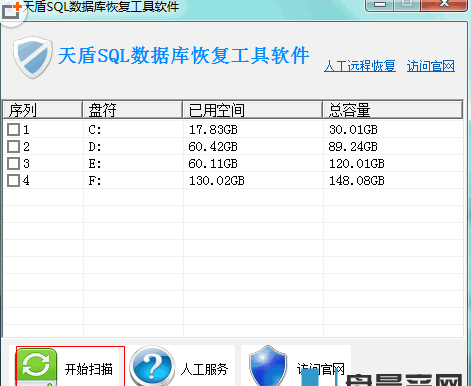Click total capacity 120.01GB

click(357, 164)
